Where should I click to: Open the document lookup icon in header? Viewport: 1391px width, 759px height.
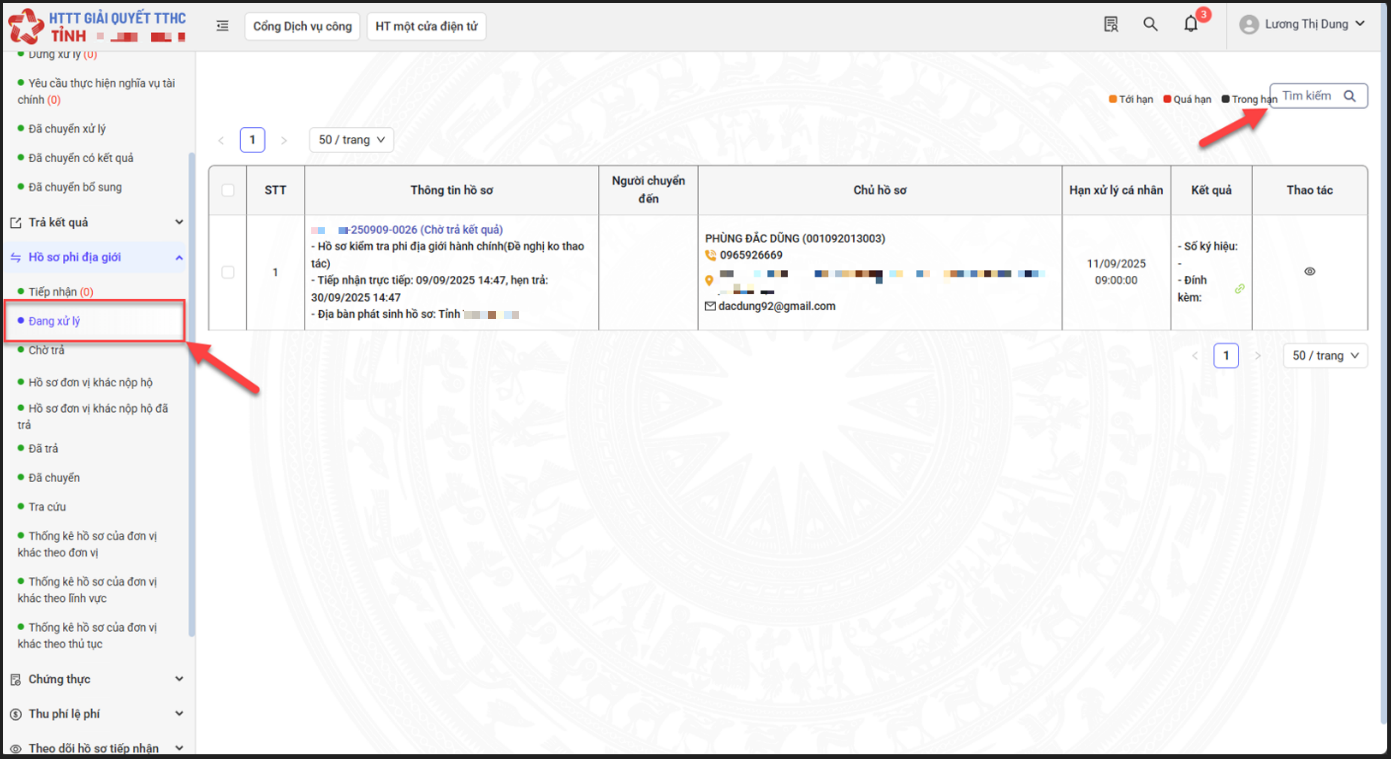(x=1111, y=25)
